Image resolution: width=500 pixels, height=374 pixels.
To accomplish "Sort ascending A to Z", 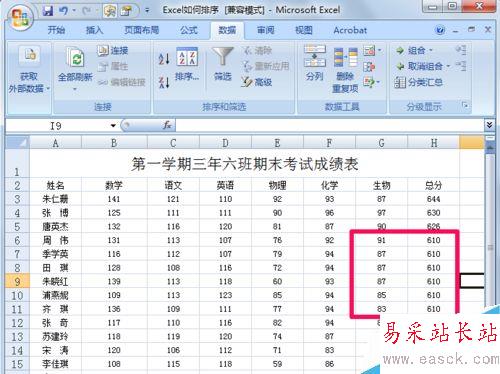I will point(164,59).
